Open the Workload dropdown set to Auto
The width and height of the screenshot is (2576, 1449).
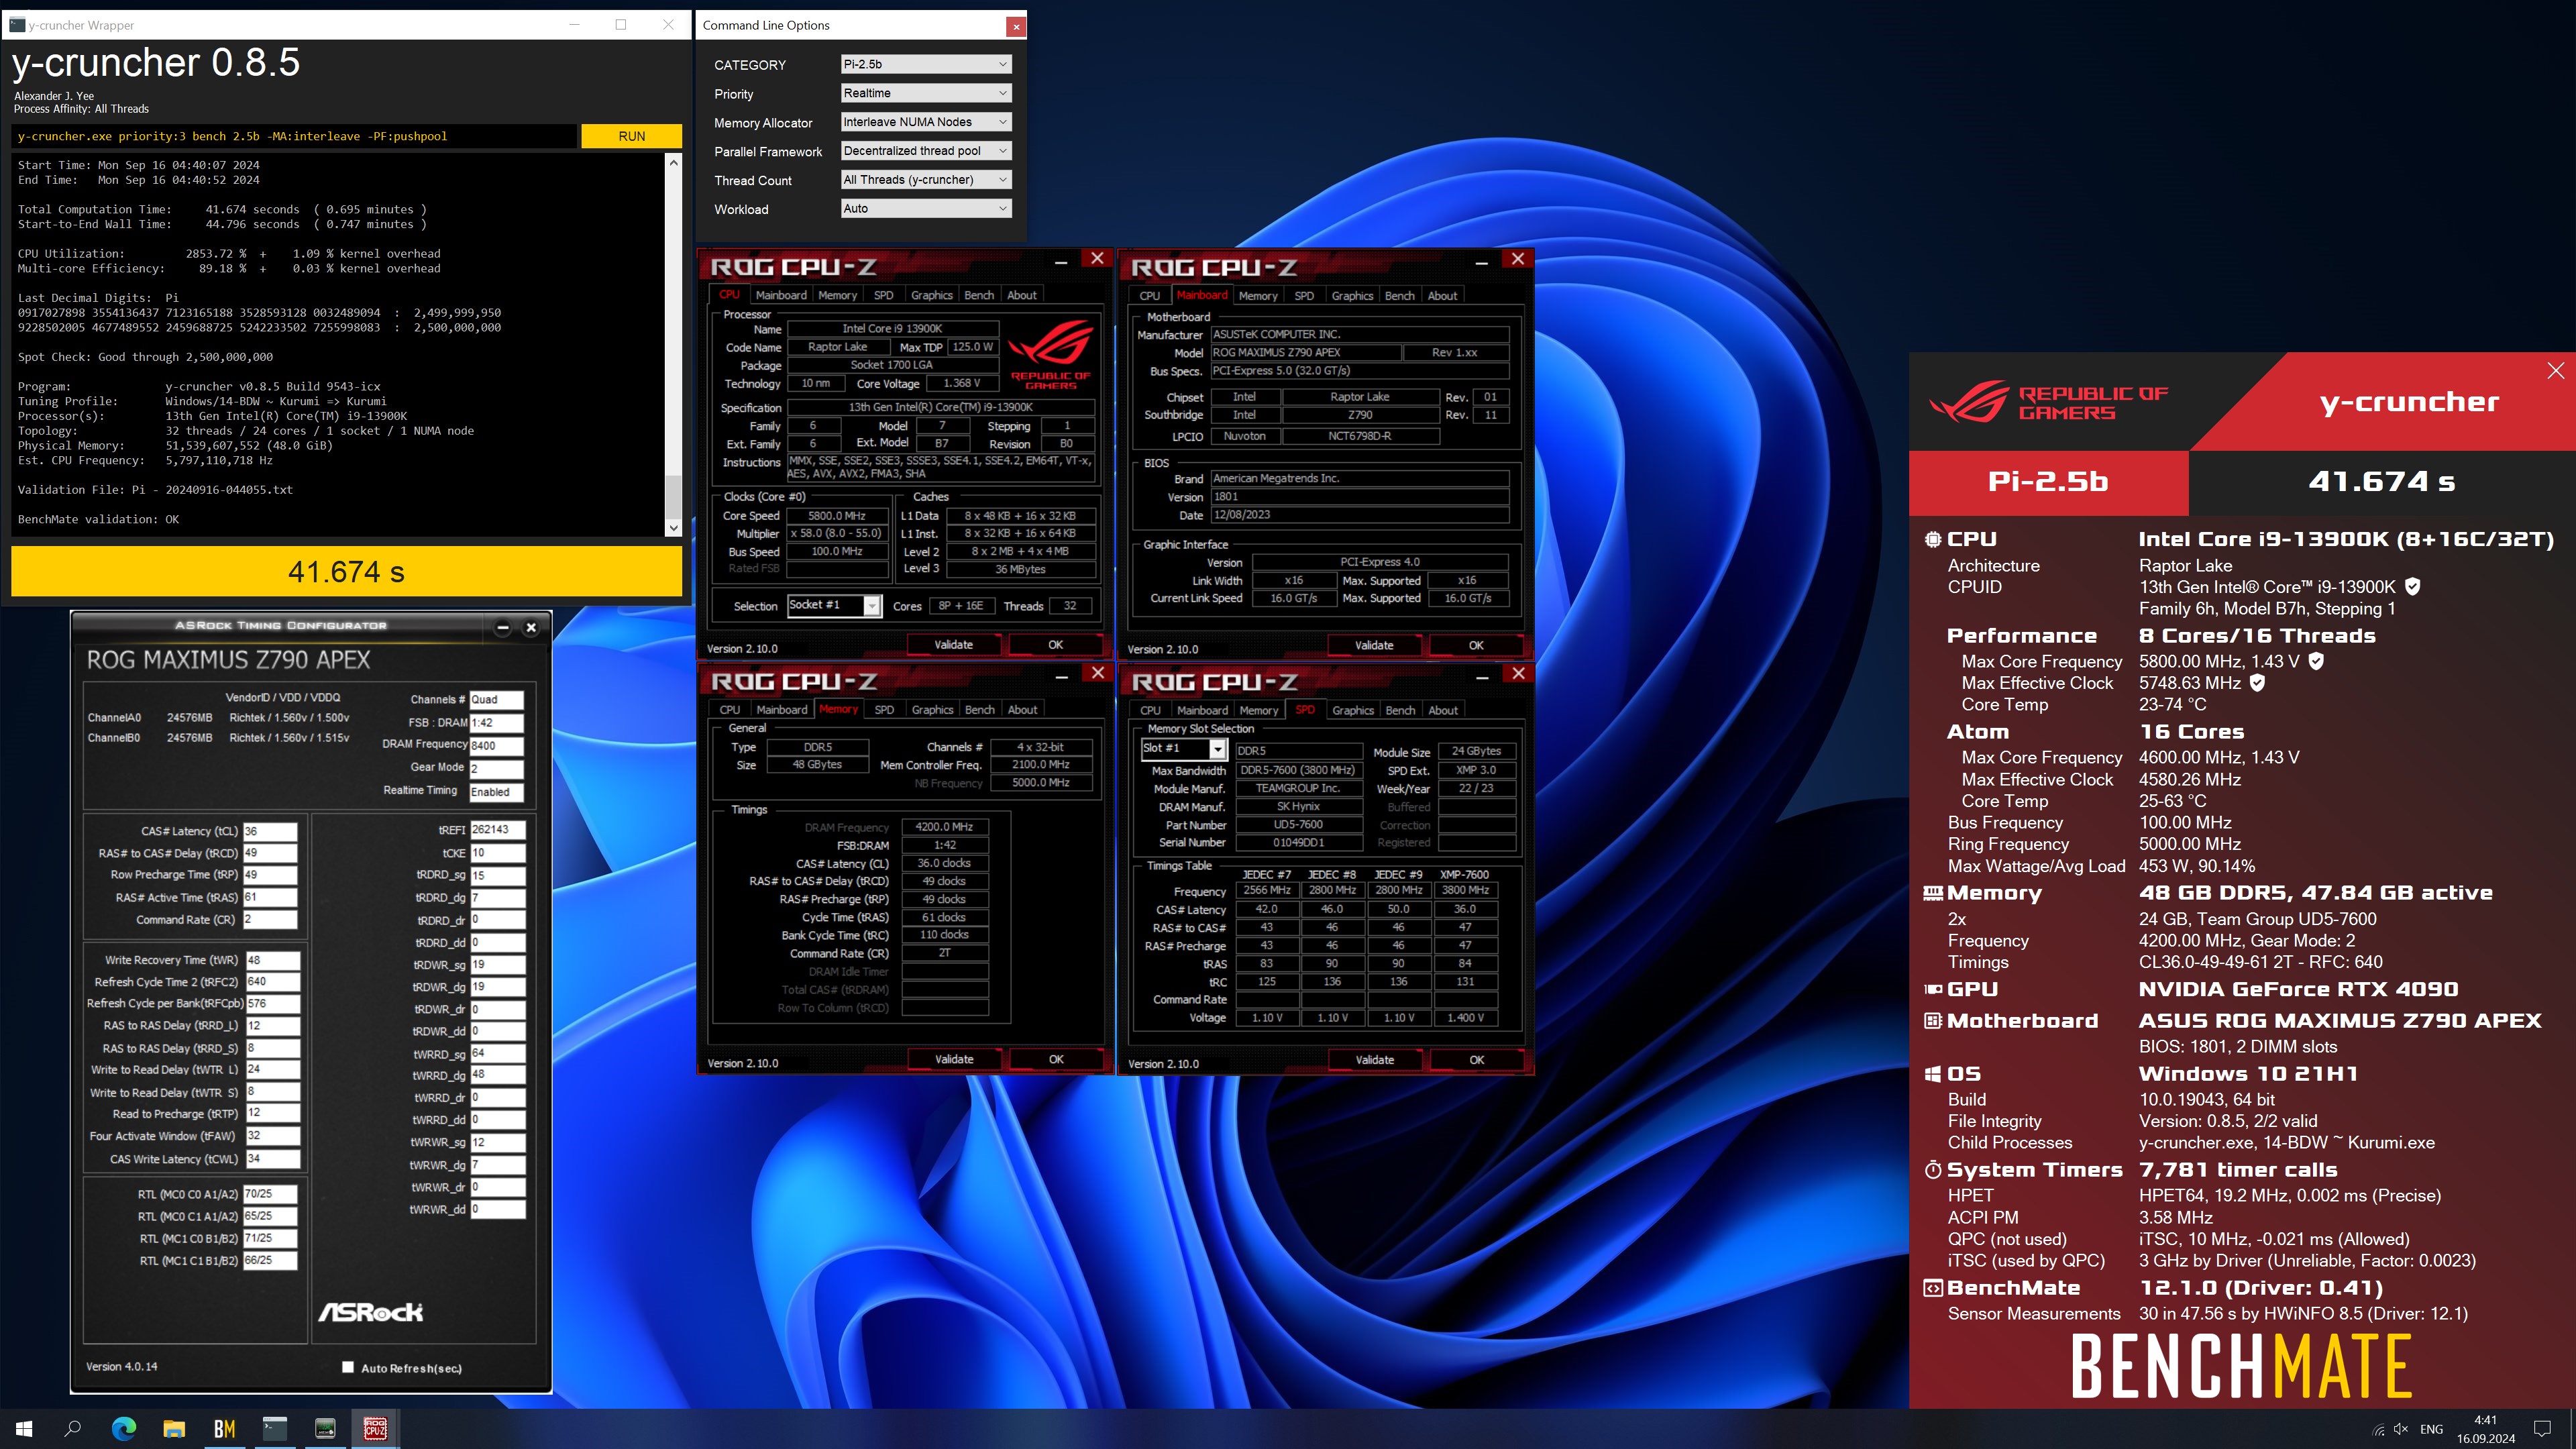point(926,209)
